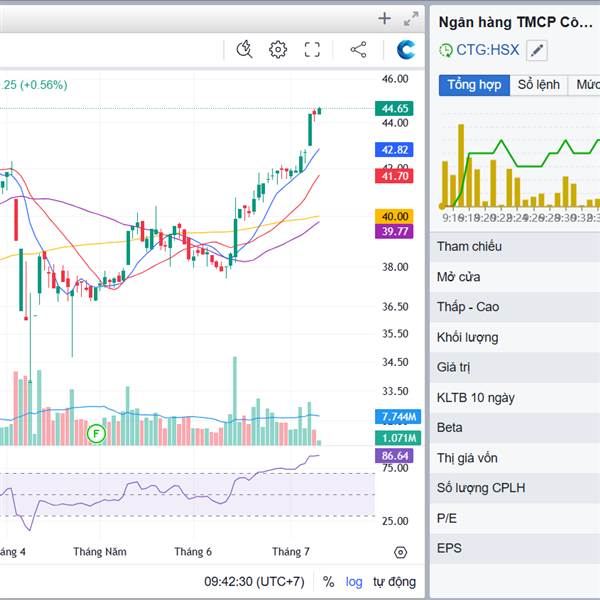Image resolution: width=600 pixels, height=600 pixels.
Task: Click the Tham chiếu row
Action: [x=515, y=246]
